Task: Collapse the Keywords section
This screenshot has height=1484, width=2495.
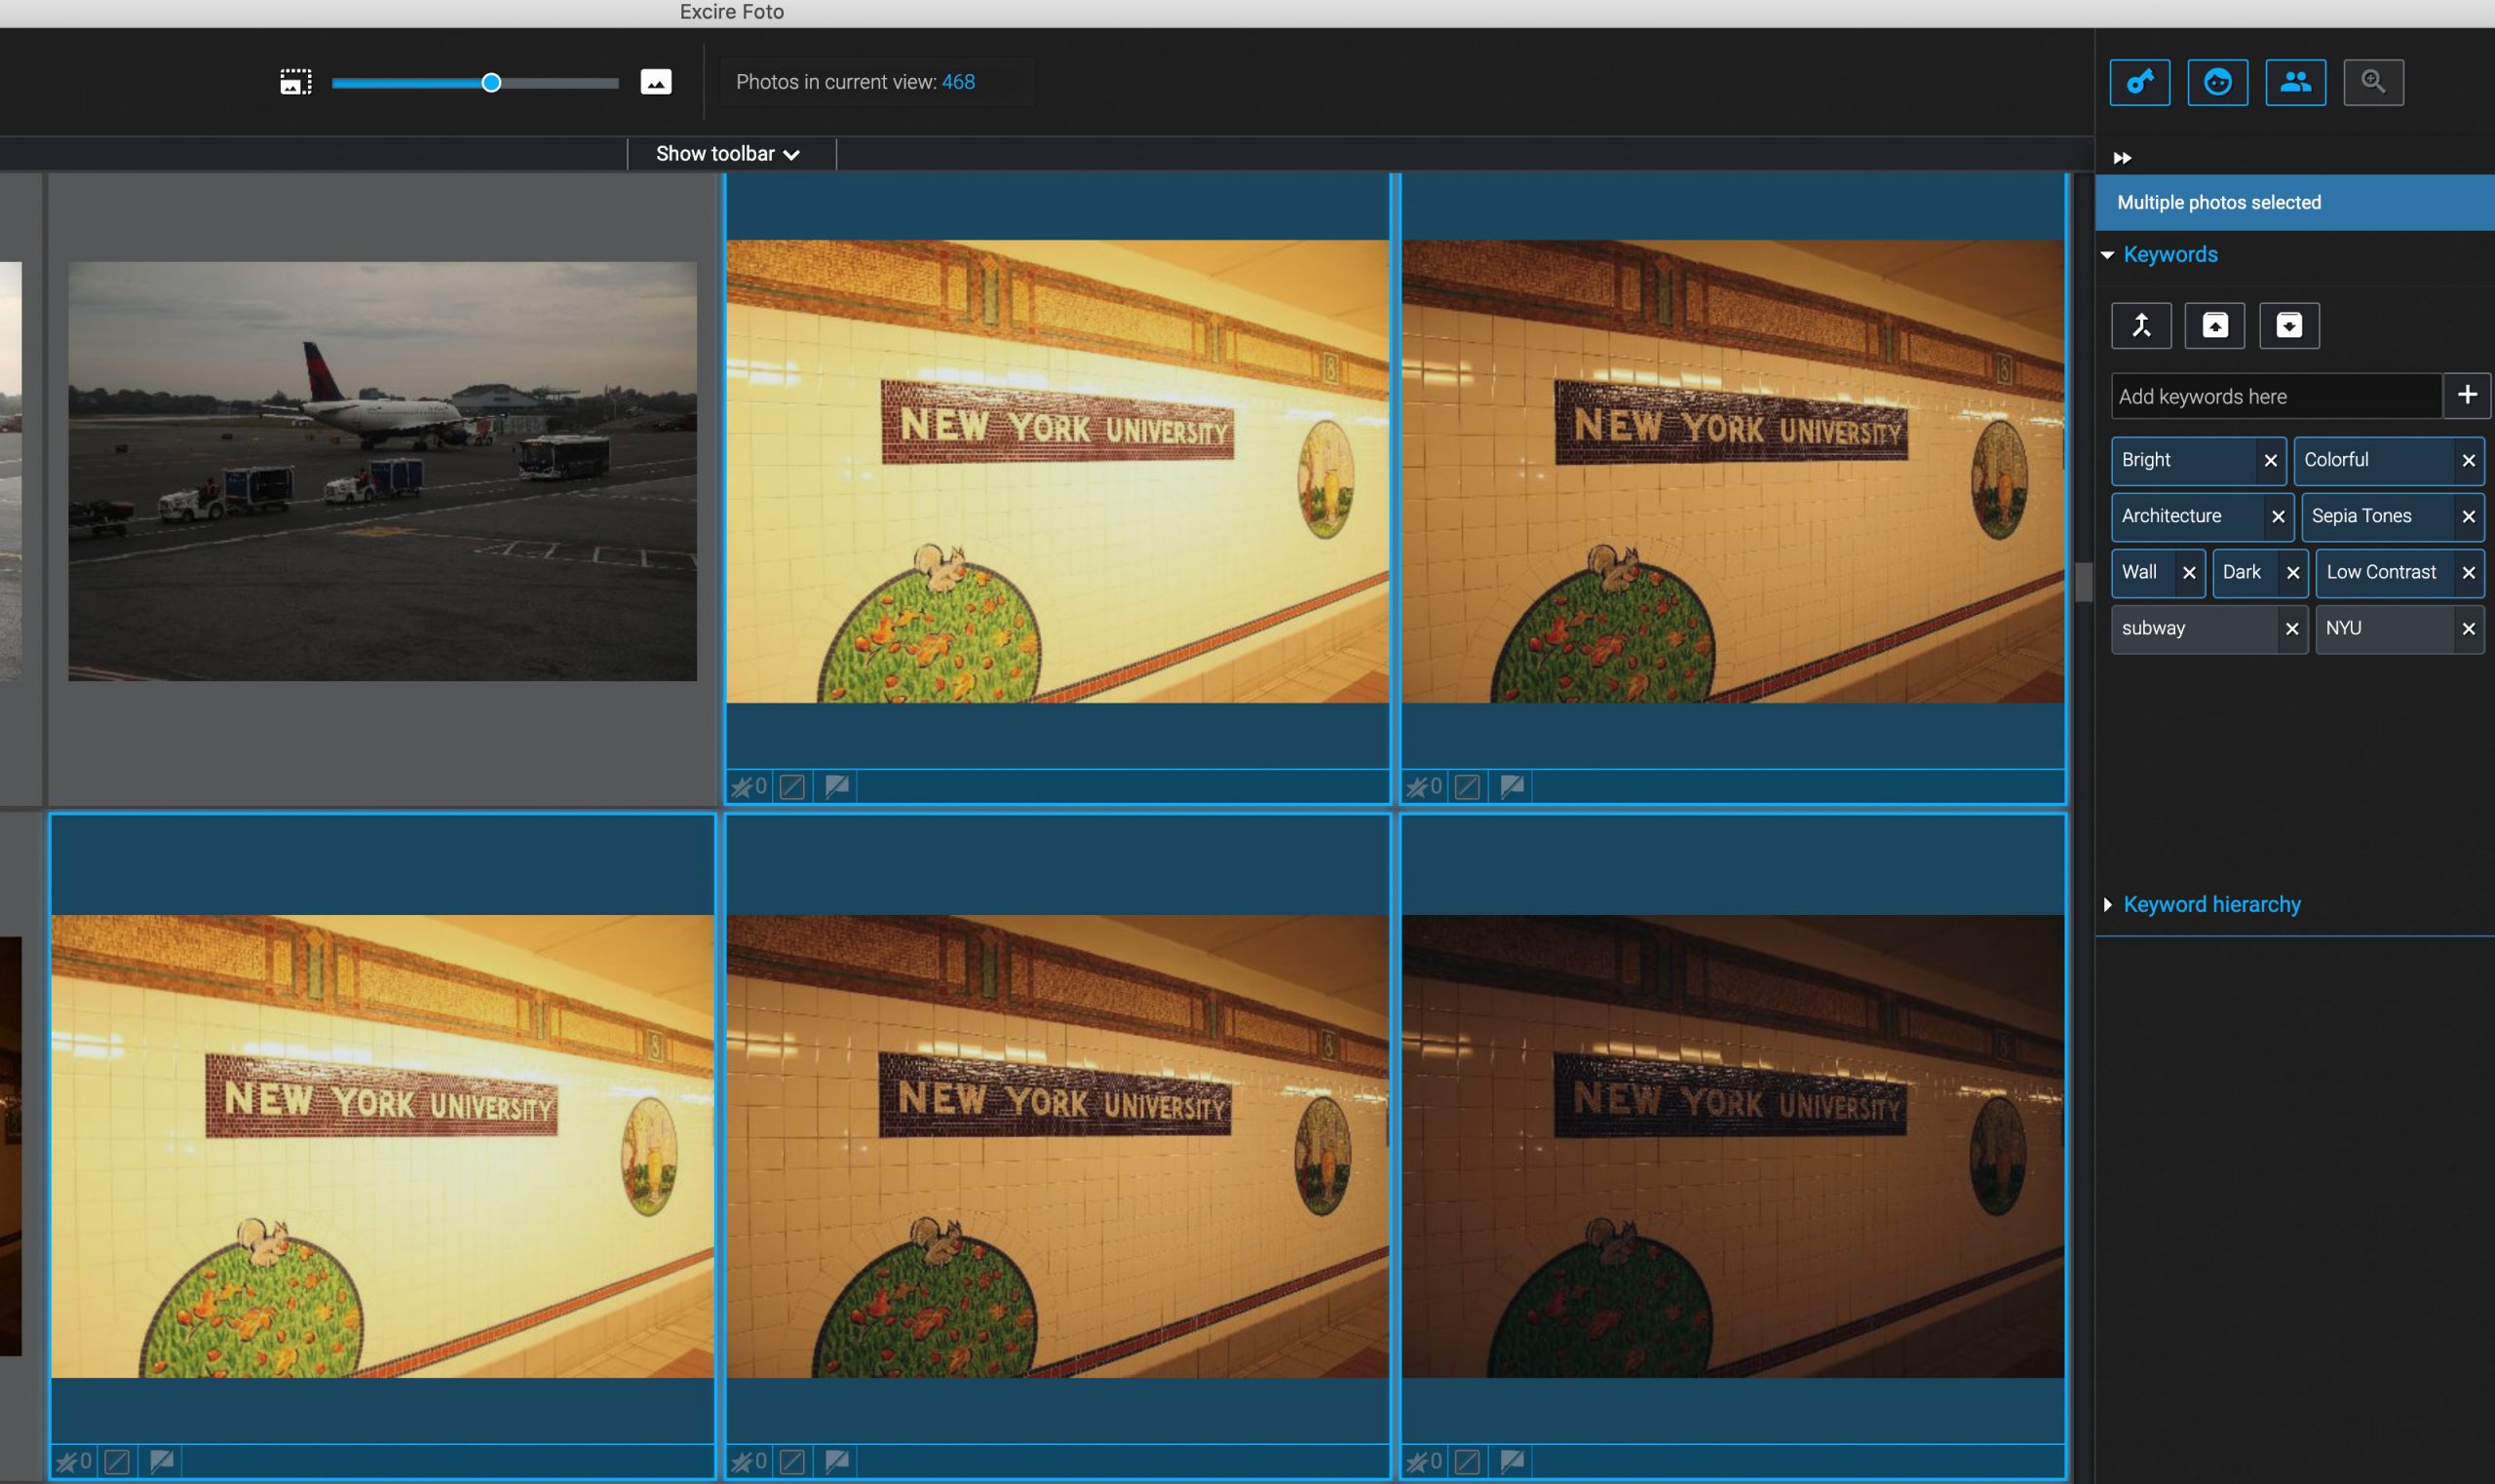Action: pyautogui.click(x=2108, y=255)
